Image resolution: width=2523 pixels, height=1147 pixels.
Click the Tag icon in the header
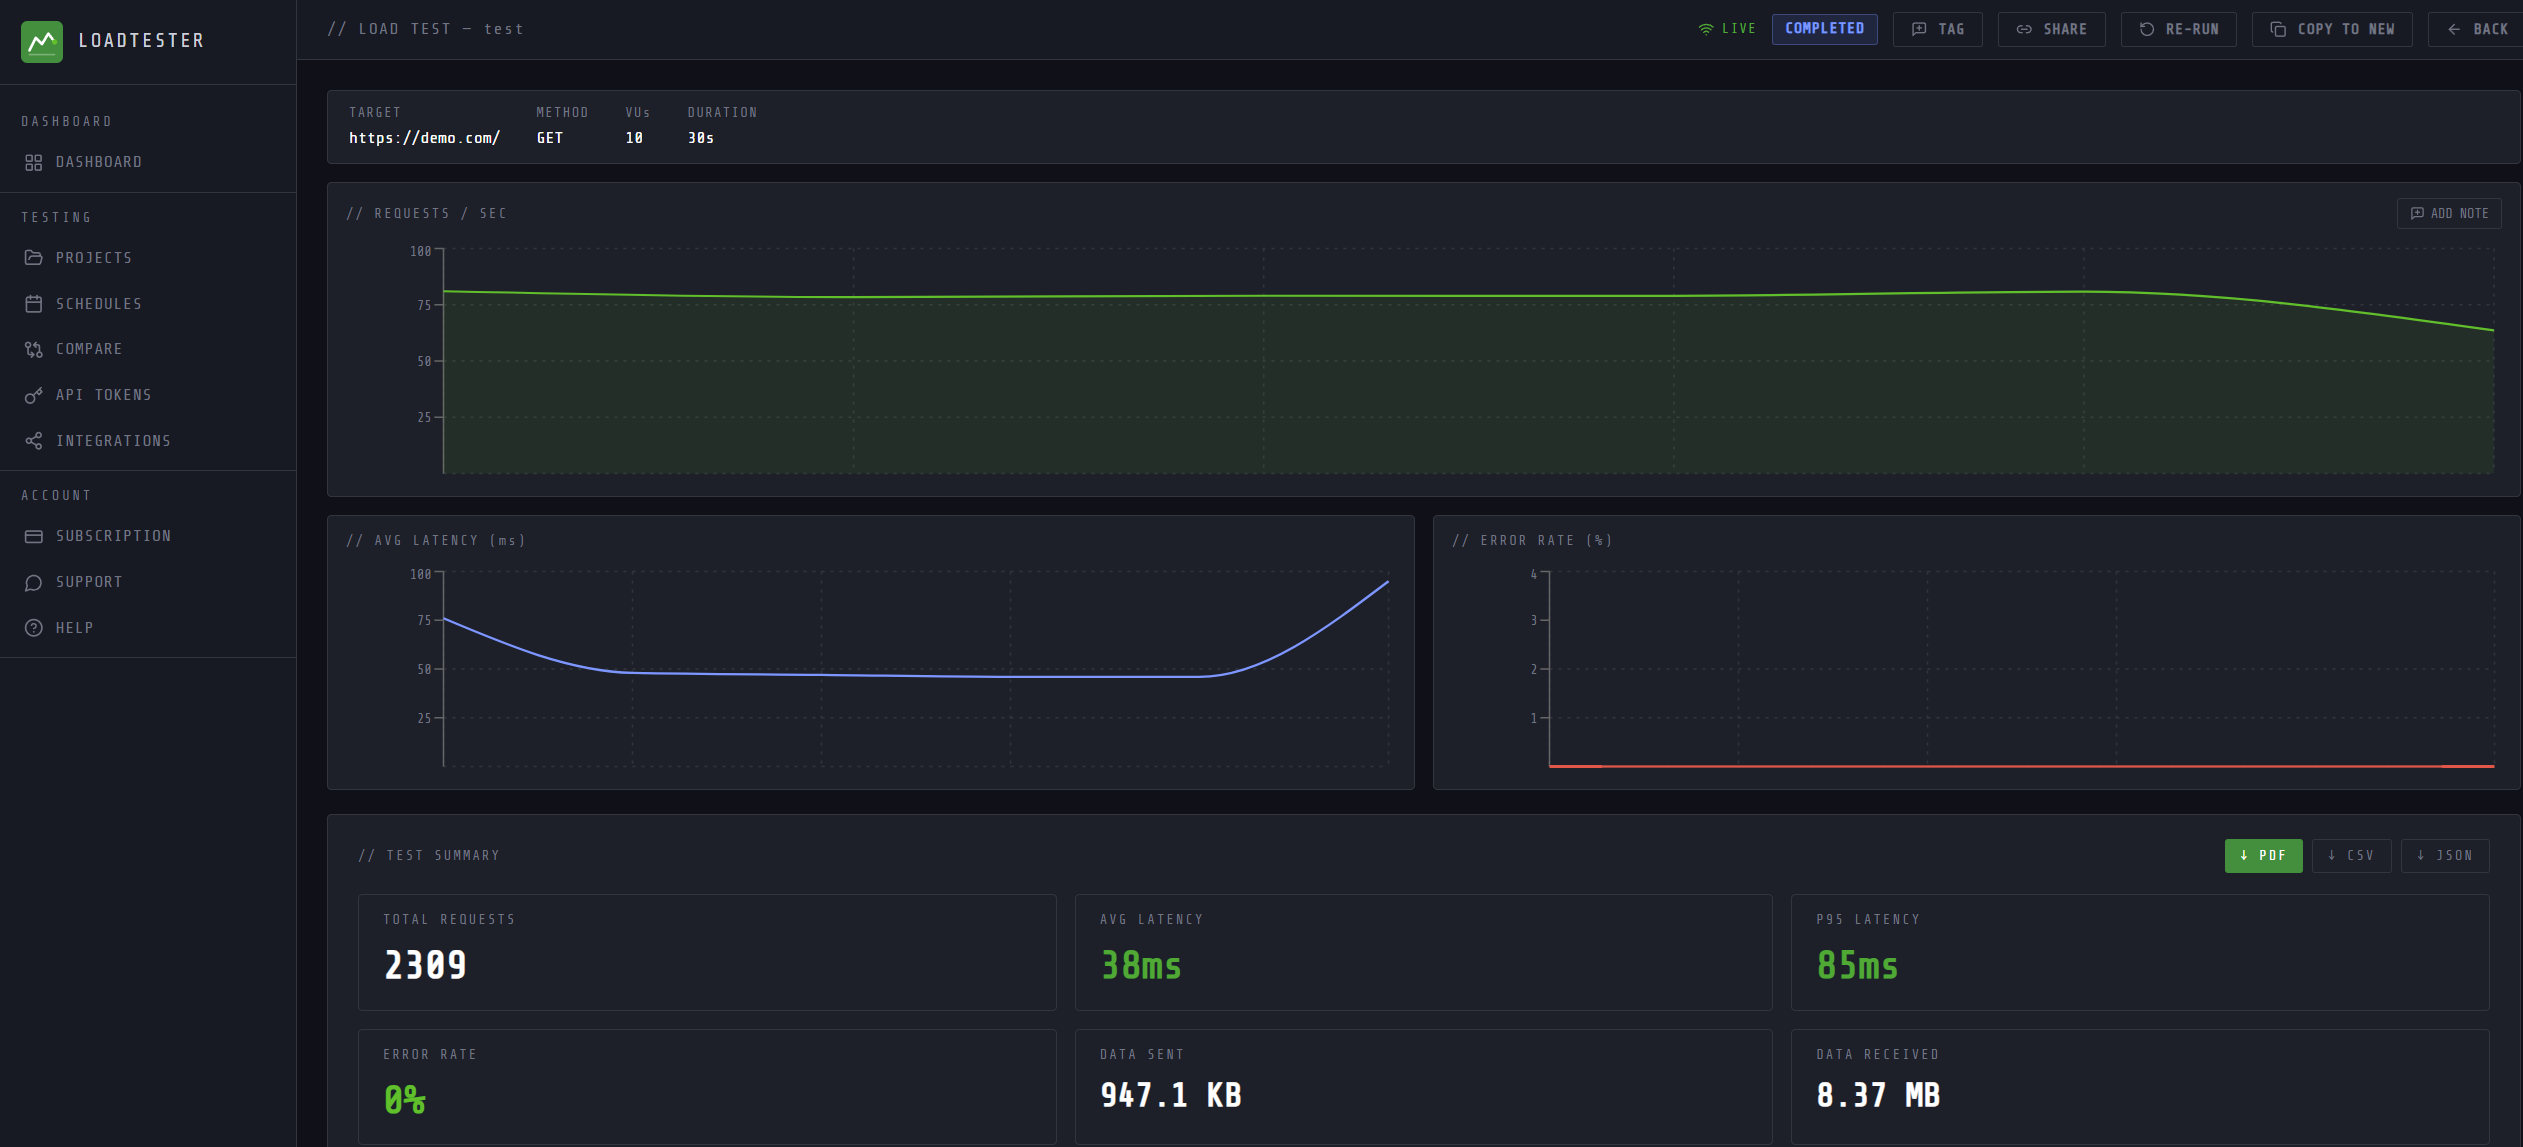(x=1917, y=29)
